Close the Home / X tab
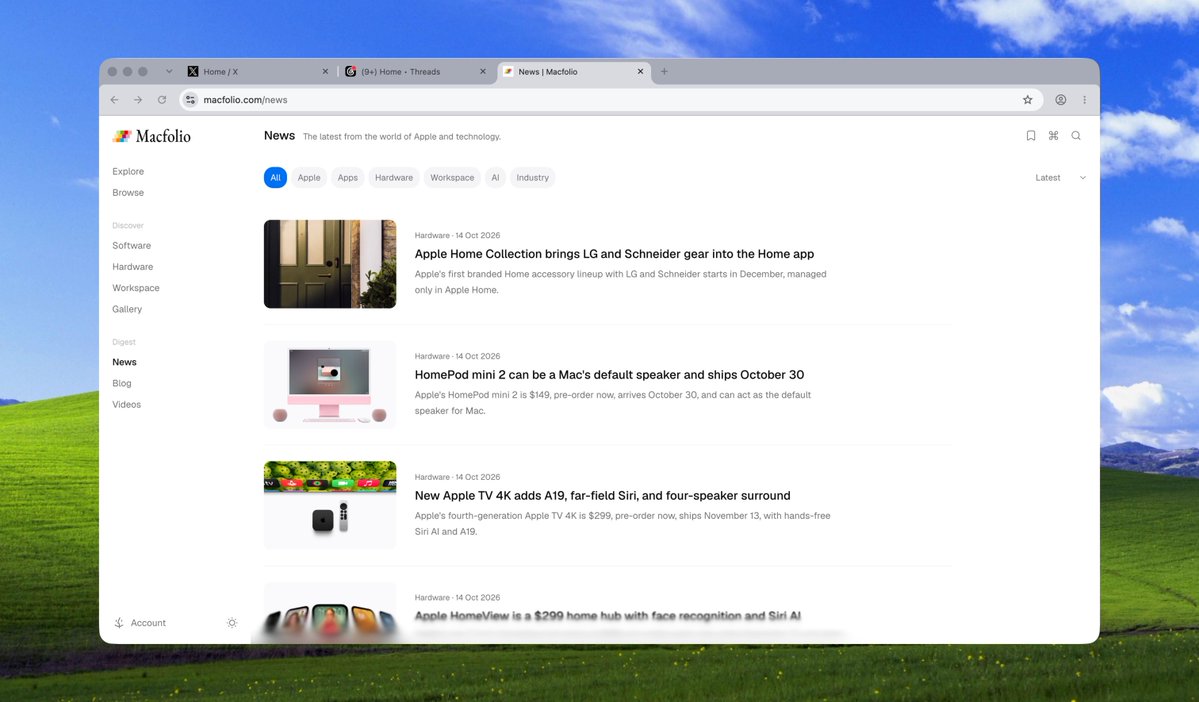The height and width of the screenshot is (702, 1199). point(325,72)
